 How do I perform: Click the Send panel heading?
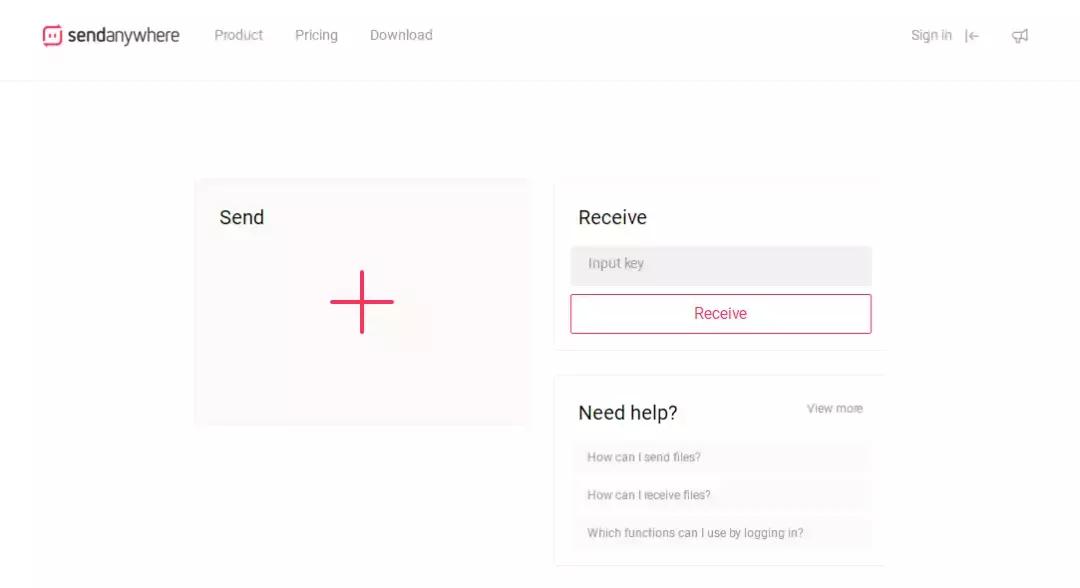[242, 217]
